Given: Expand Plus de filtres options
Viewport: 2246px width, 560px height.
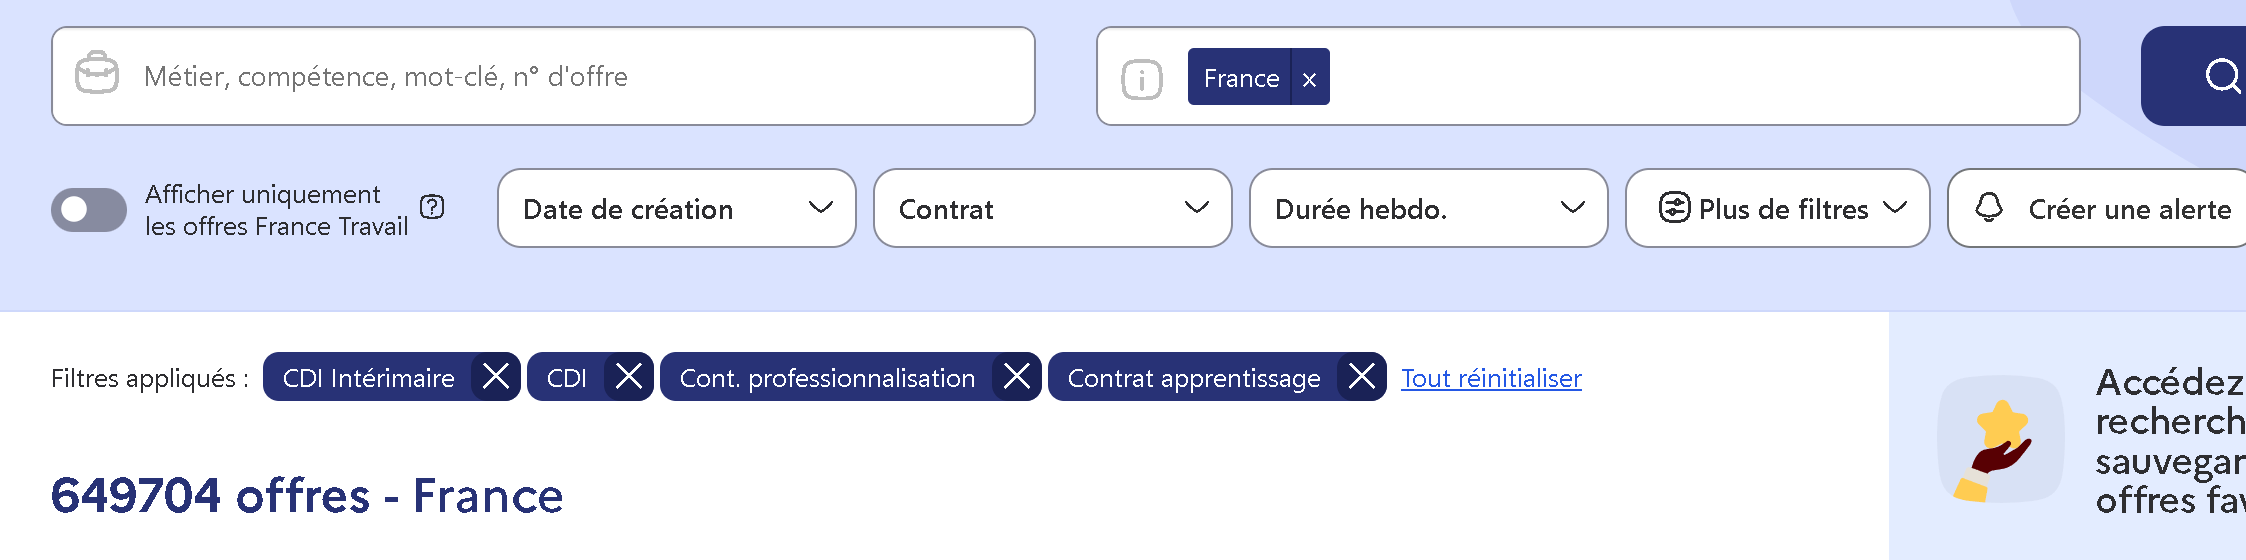Looking at the screenshot, I should point(1777,208).
